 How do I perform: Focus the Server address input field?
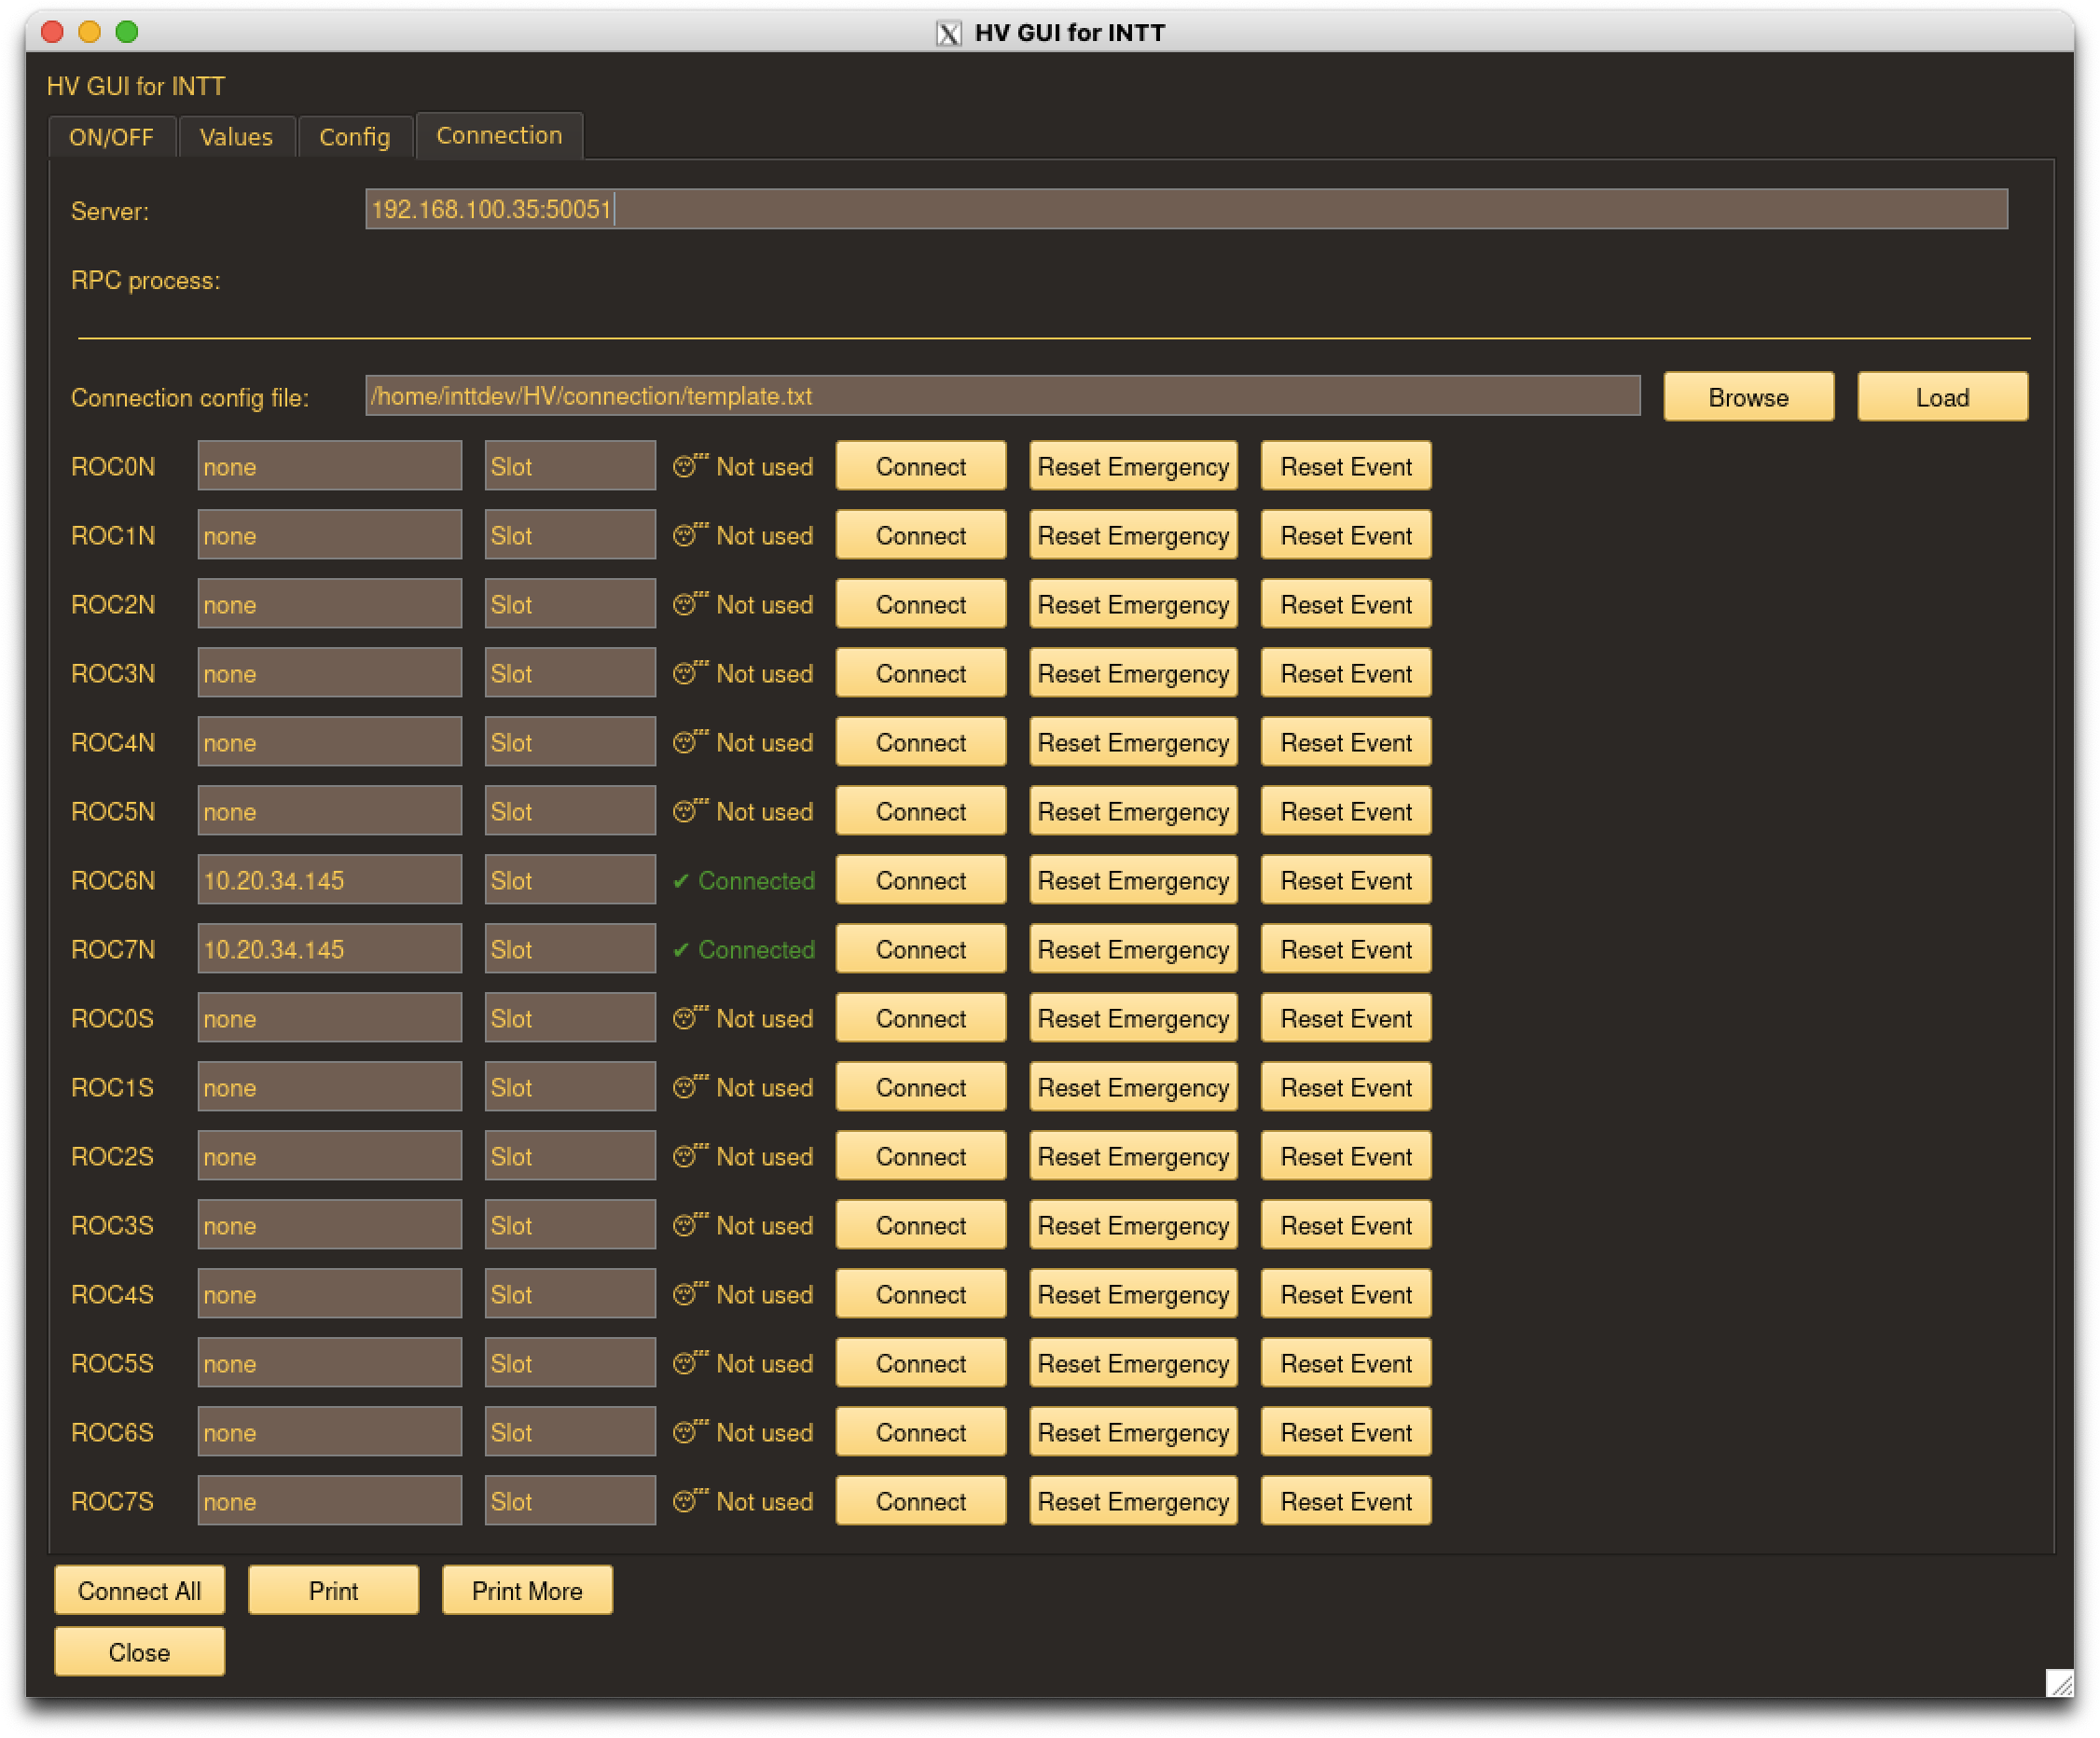tap(1185, 209)
